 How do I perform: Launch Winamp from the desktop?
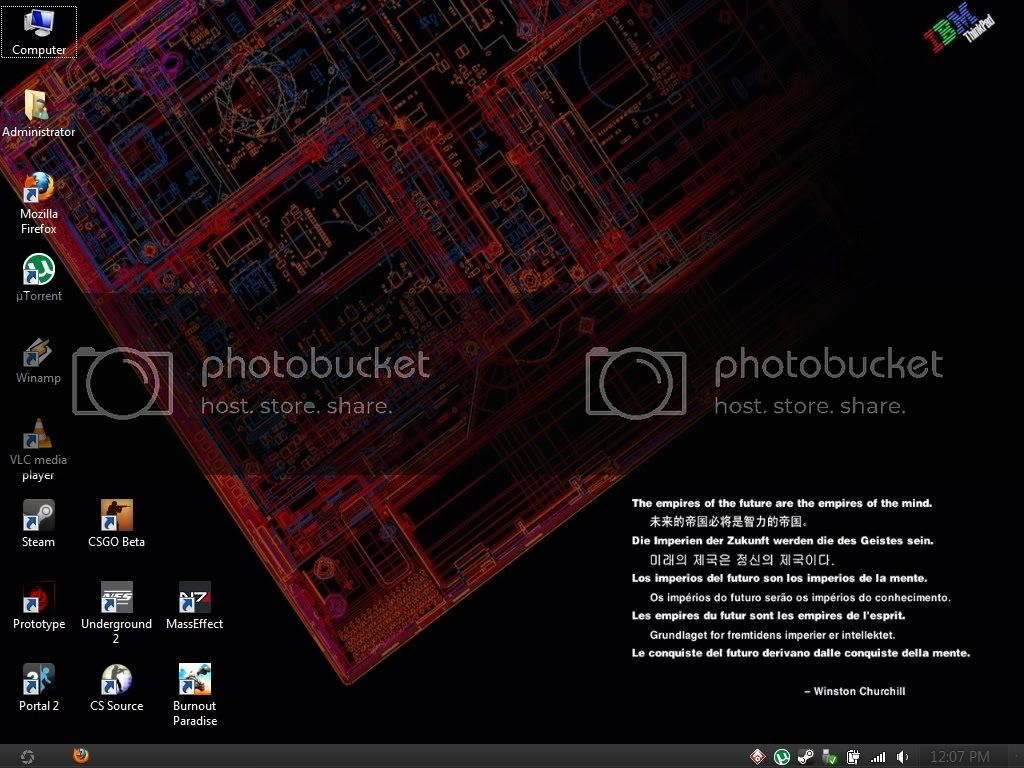pos(38,353)
